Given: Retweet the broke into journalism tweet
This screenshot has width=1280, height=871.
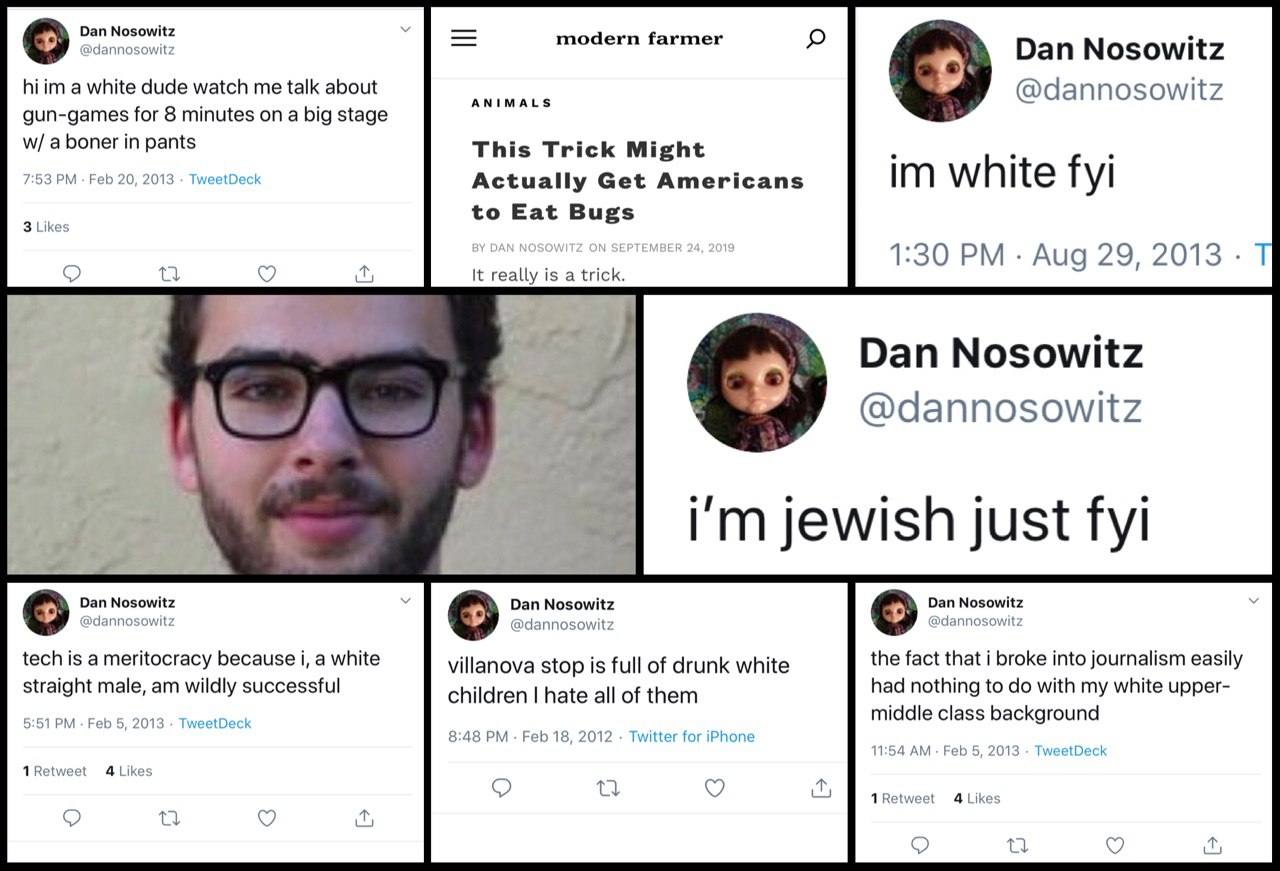Looking at the screenshot, I should [1018, 845].
